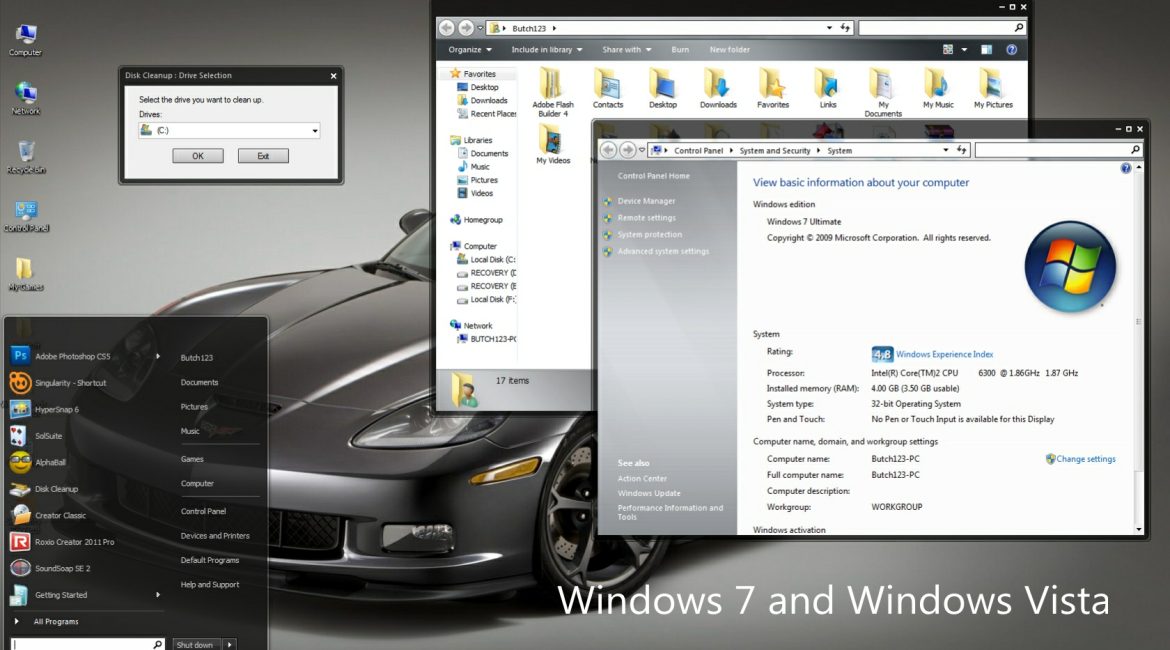
Task: Select Recent Places in Favorites list
Action: coord(487,114)
